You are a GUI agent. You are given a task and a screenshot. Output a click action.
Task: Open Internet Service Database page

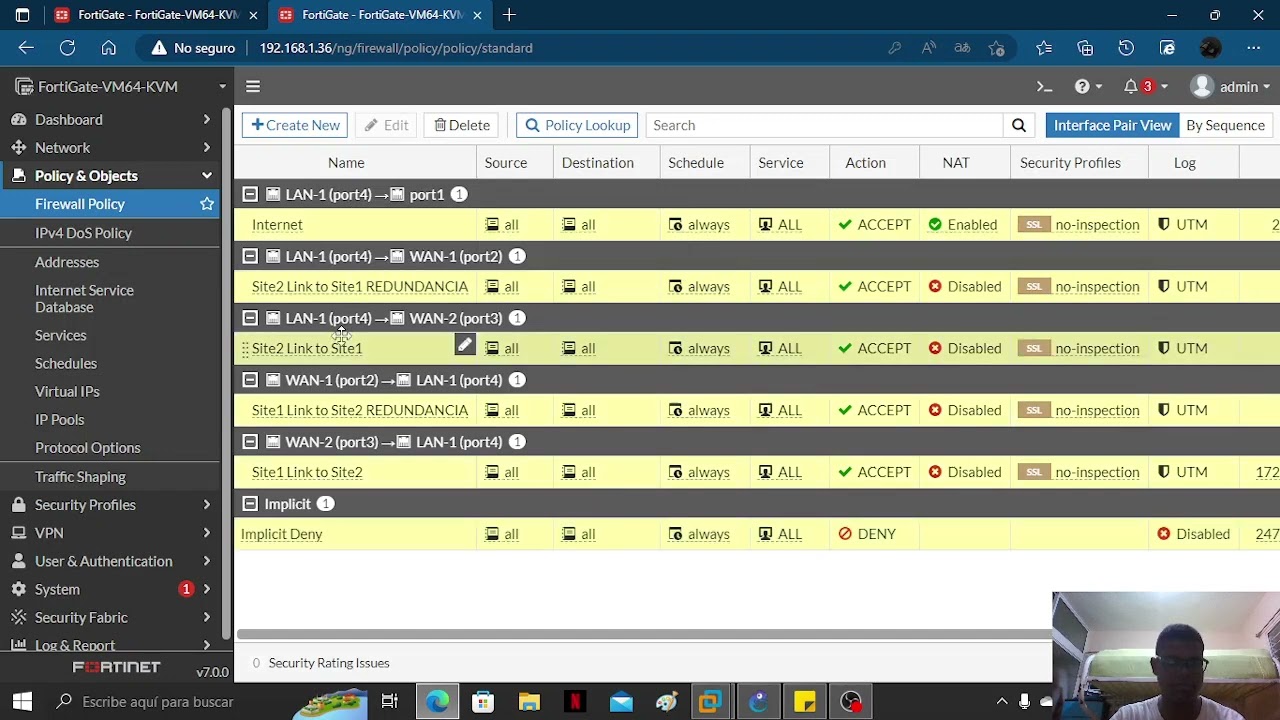pos(84,299)
